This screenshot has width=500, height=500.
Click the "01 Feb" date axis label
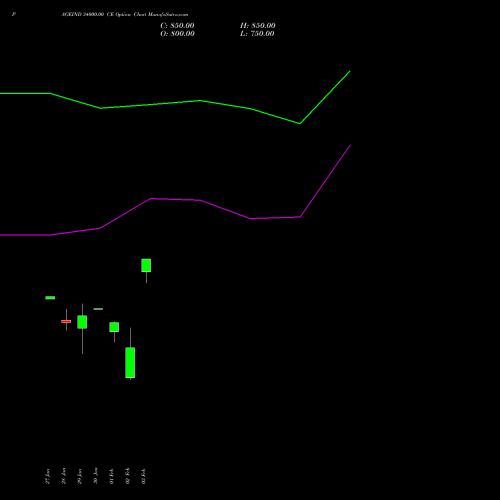112,476
